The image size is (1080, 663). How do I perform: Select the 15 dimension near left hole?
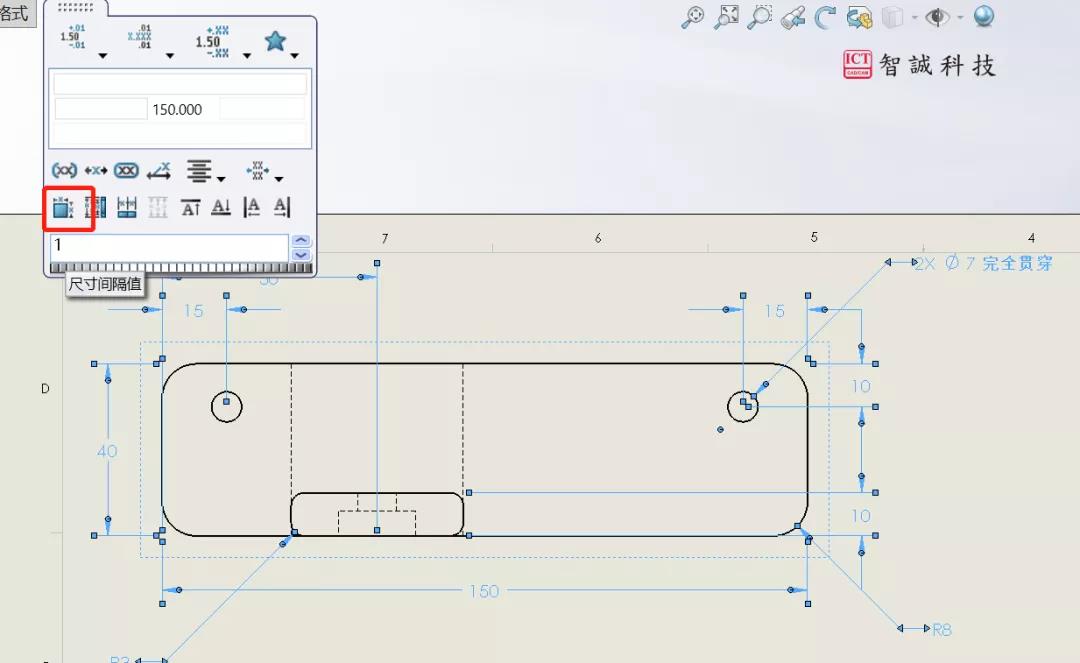click(194, 311)
